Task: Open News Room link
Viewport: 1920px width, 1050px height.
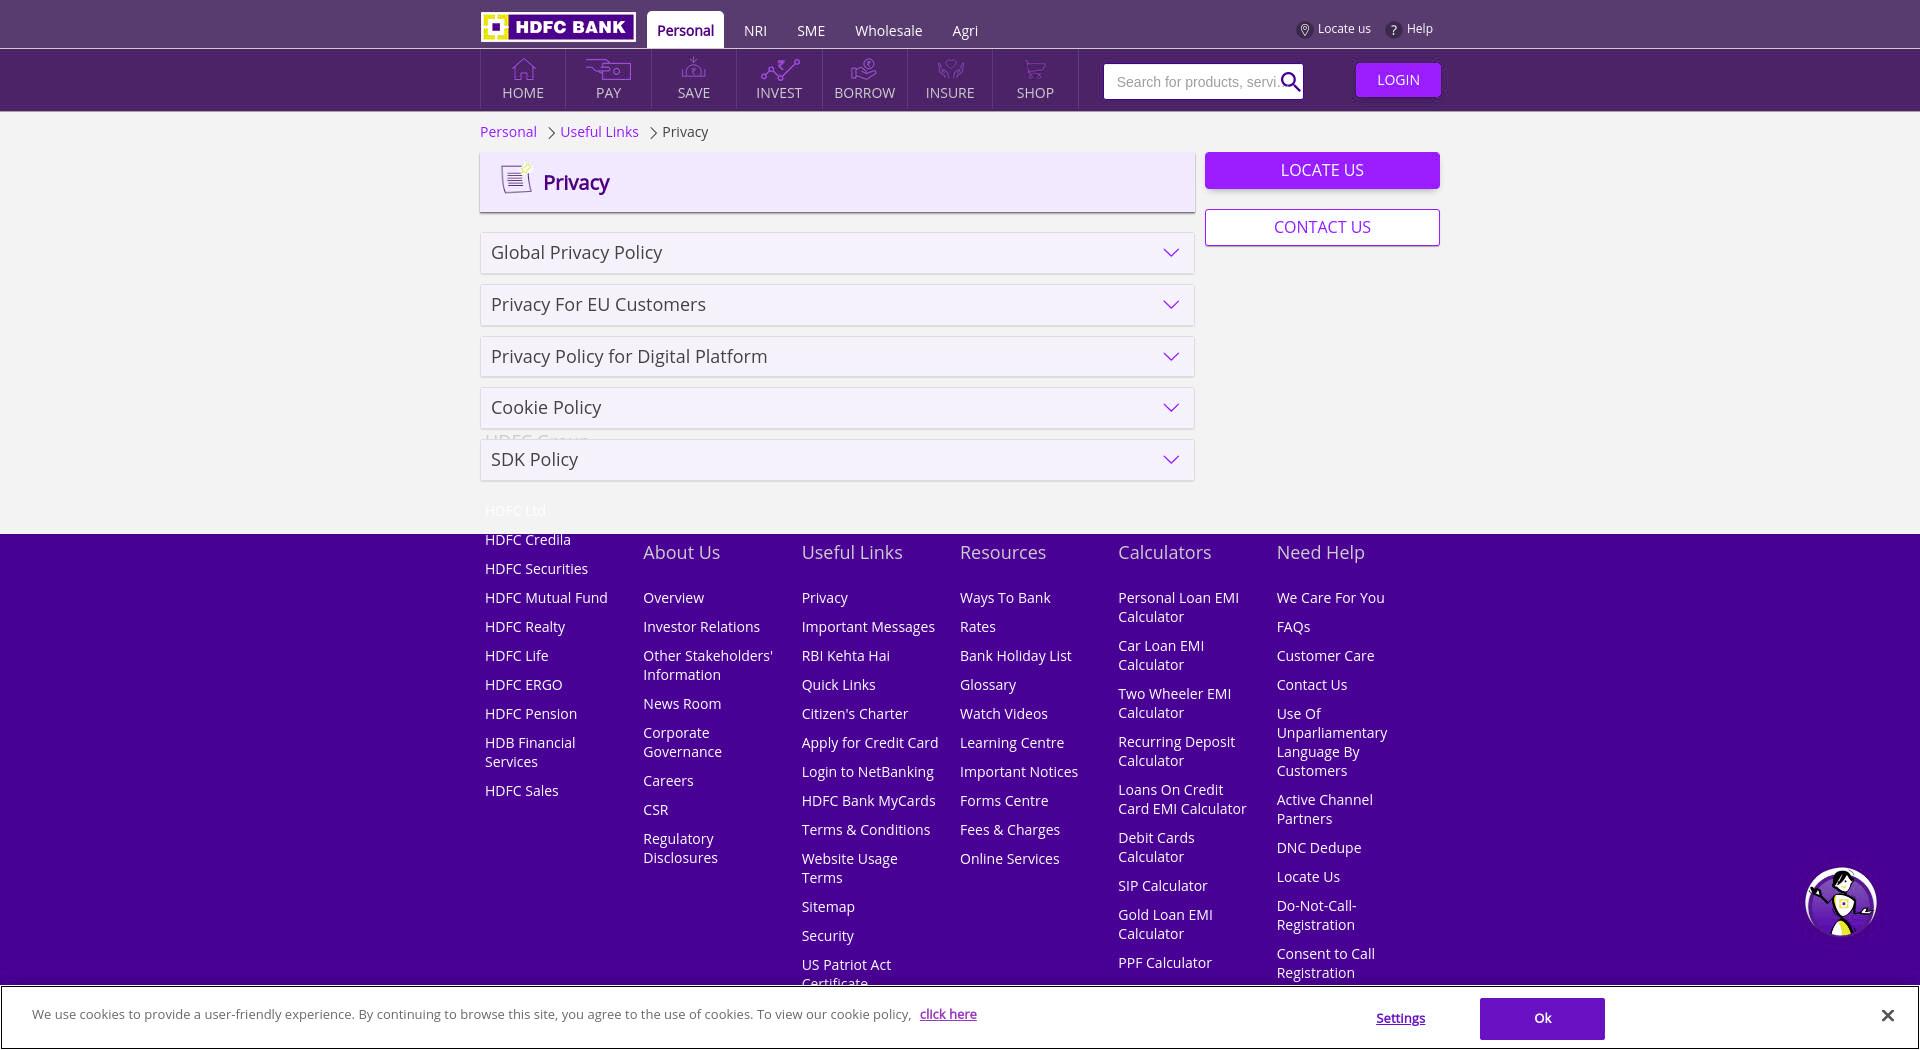Action: 682,704
